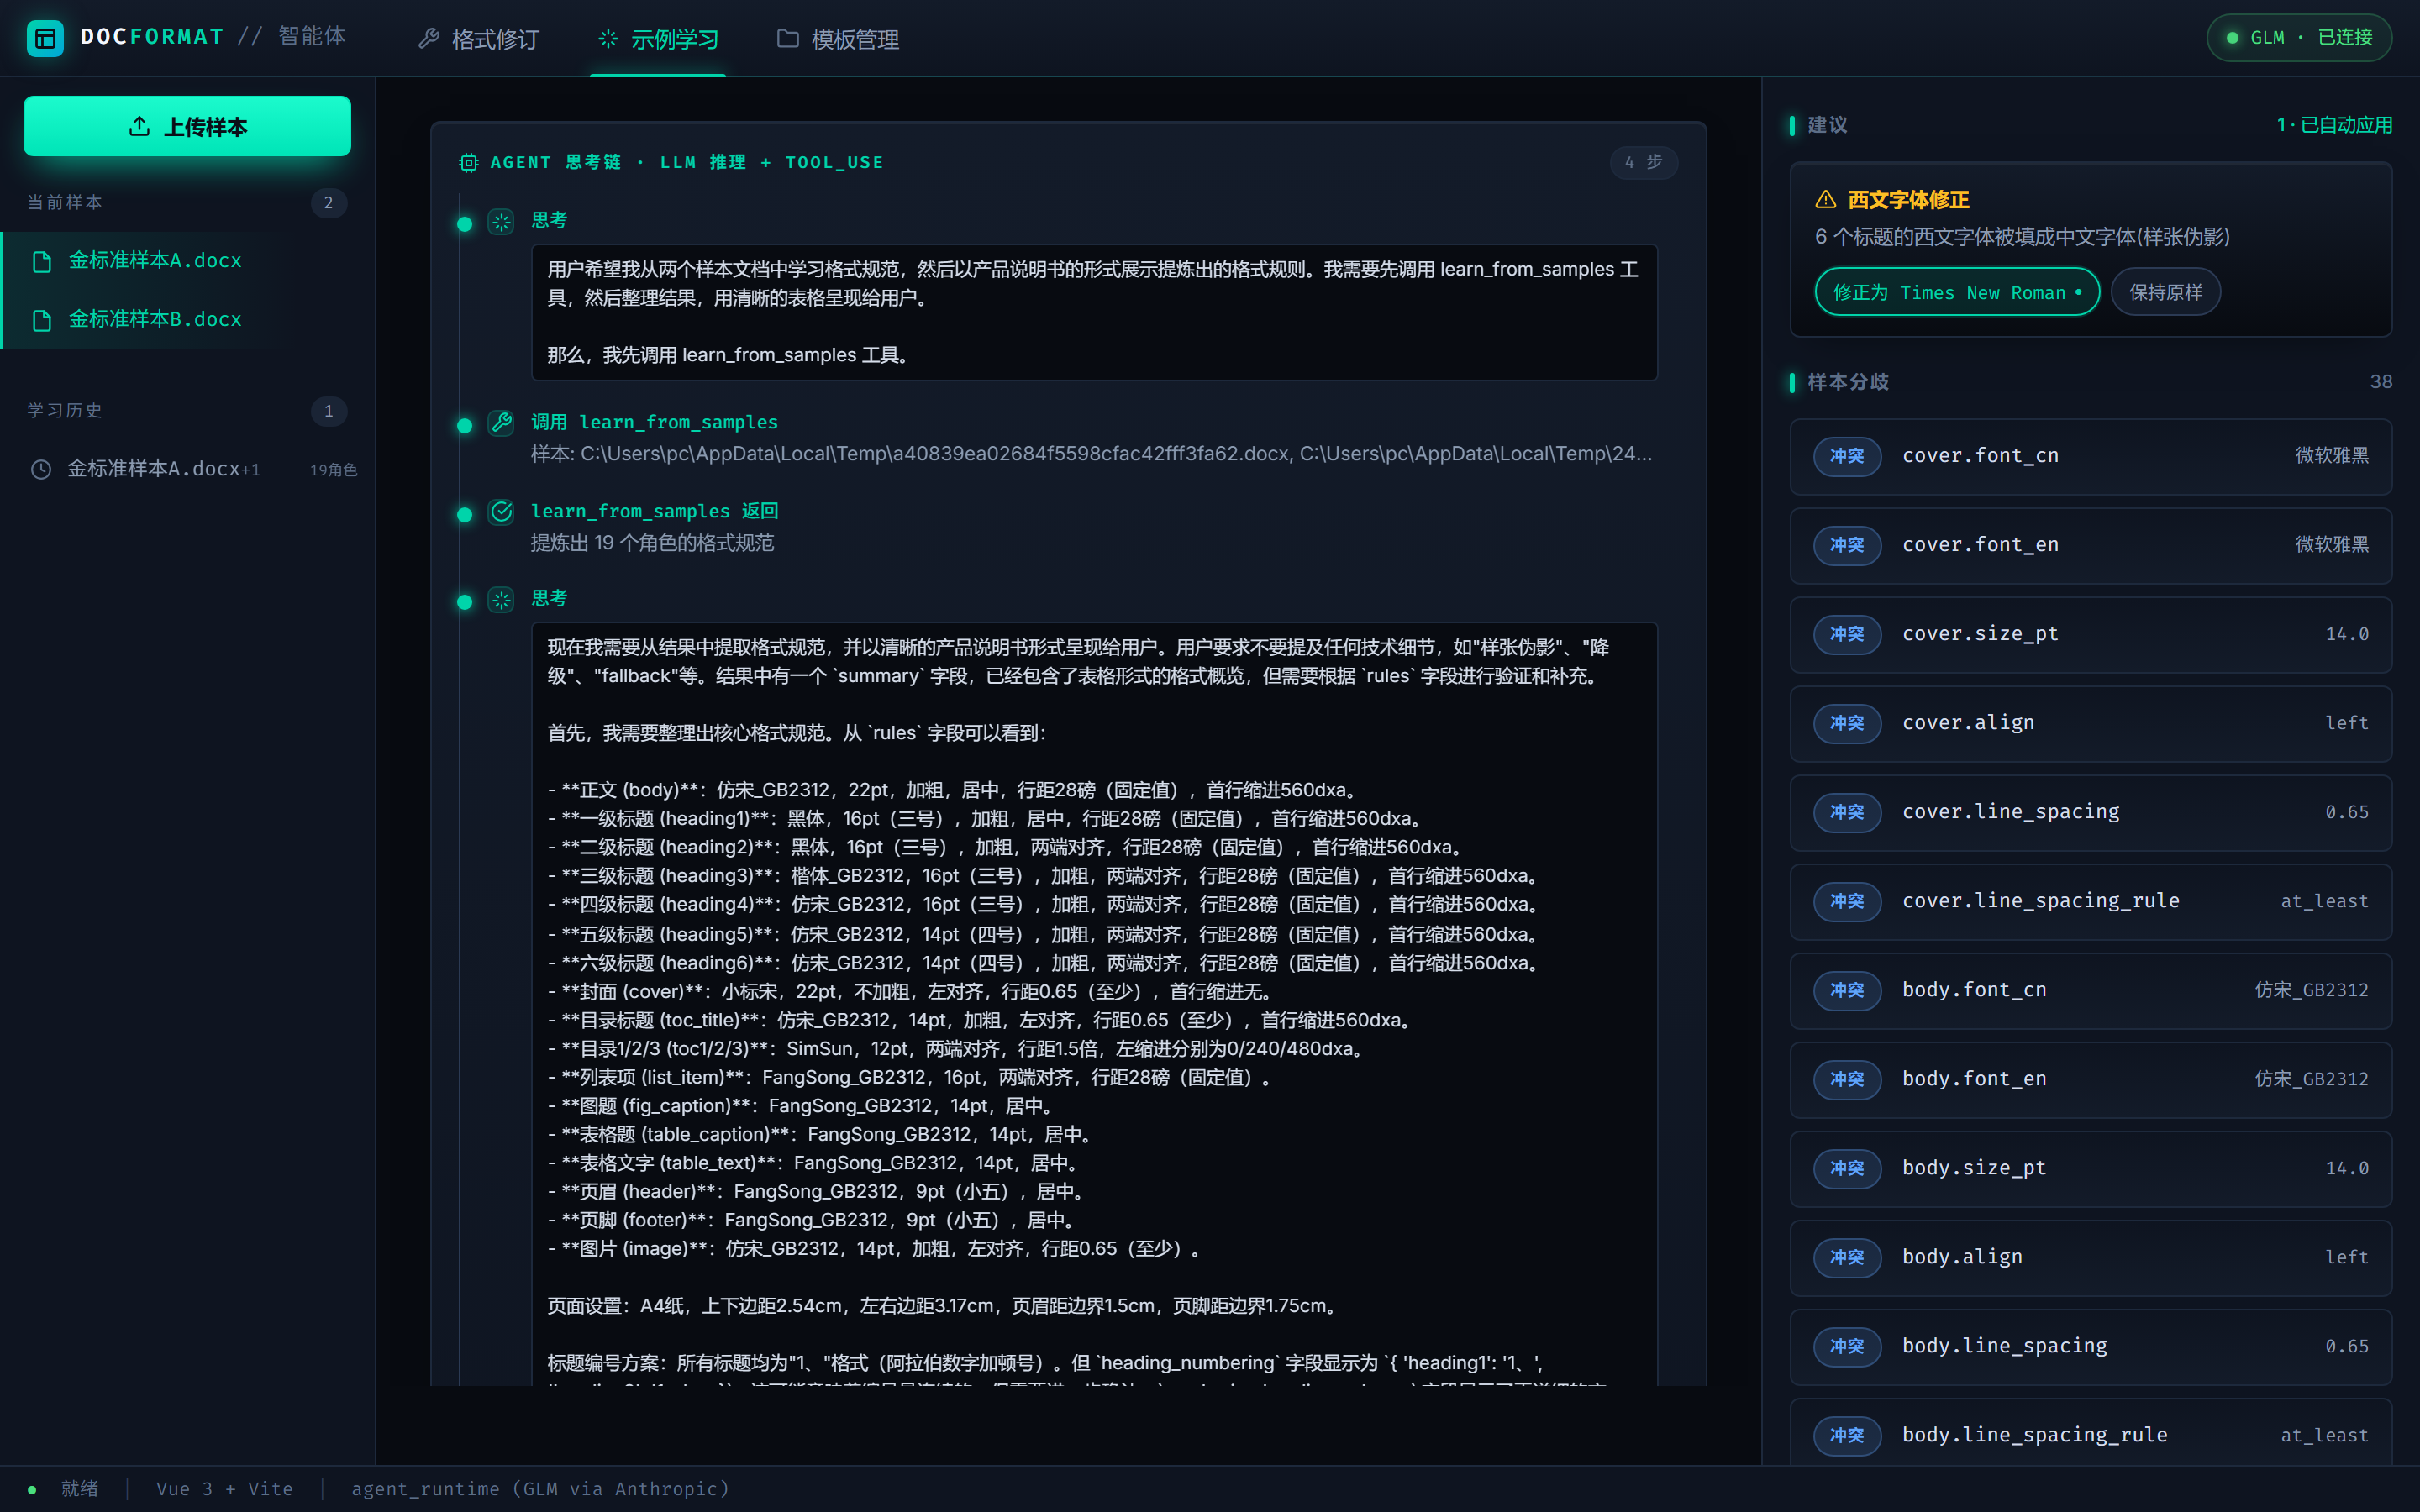Click the 1 · 已自动应用 label

tap(2334, 125)
